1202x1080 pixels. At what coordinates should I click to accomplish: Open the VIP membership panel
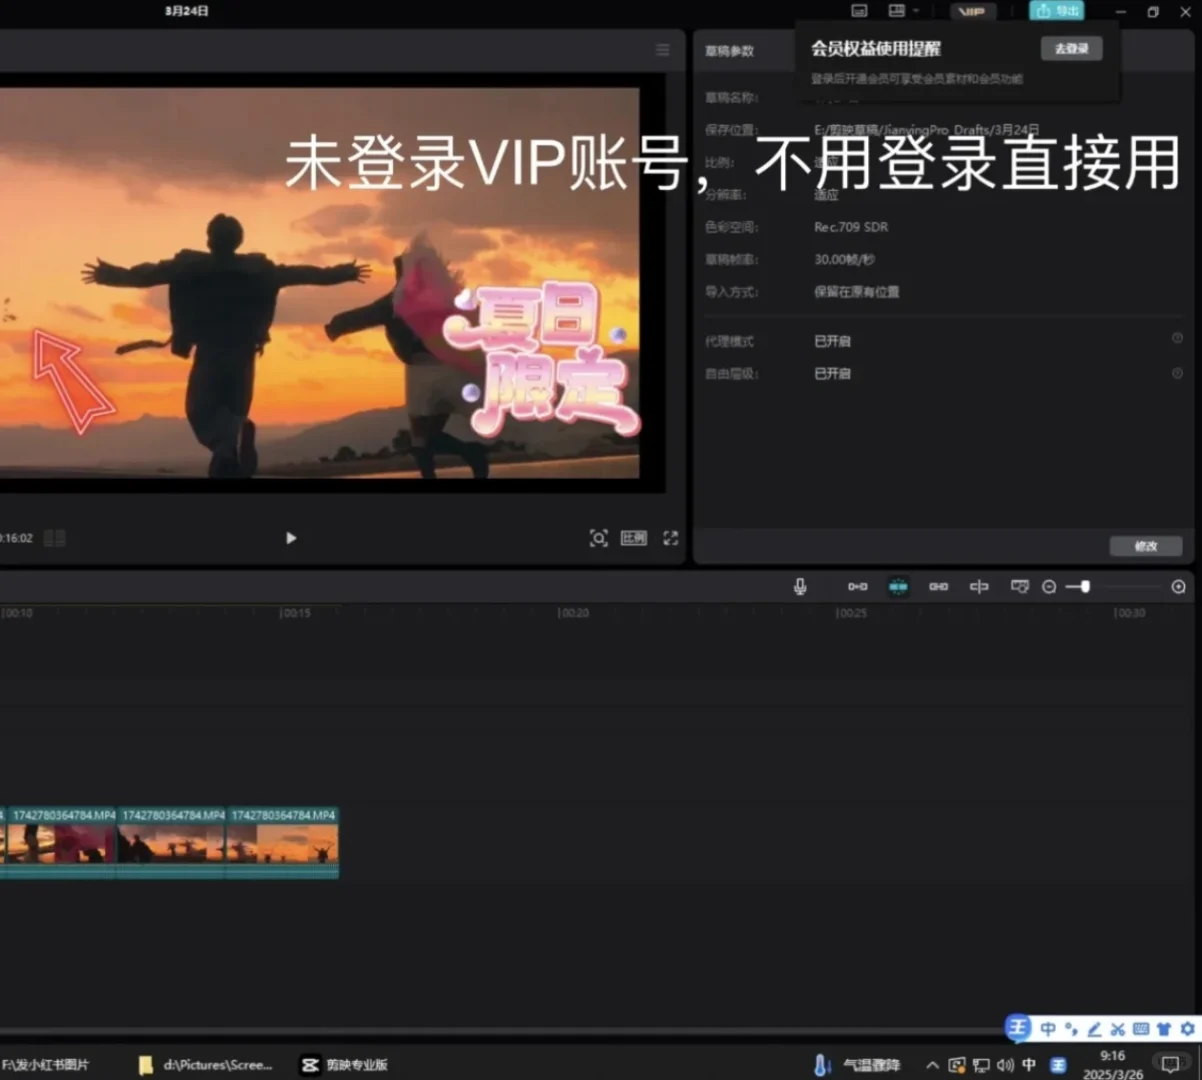pos(971,11)
